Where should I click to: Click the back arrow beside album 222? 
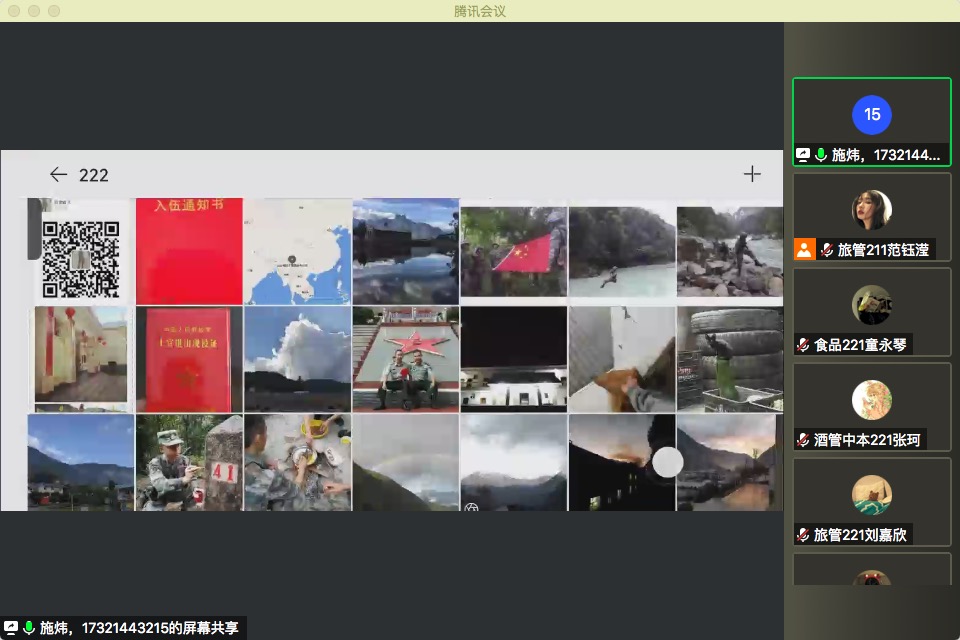click(x=58, y=174)
